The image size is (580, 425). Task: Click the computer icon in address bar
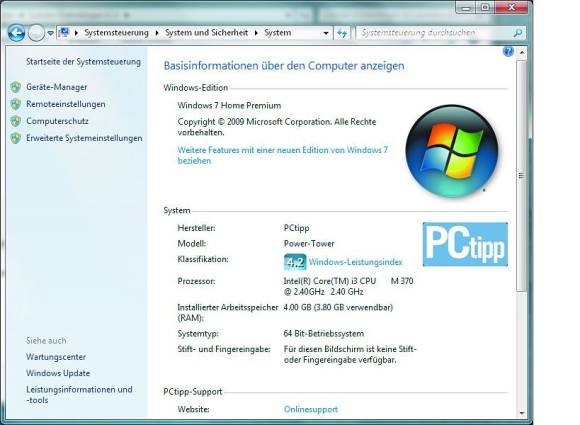point(64,33)
